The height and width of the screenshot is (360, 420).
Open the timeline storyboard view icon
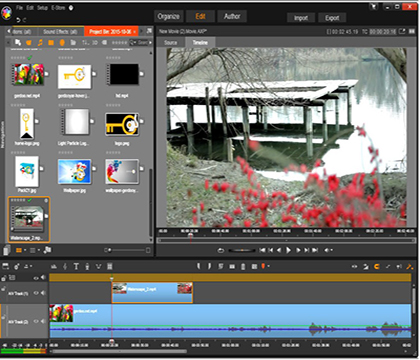pos(5,266)
